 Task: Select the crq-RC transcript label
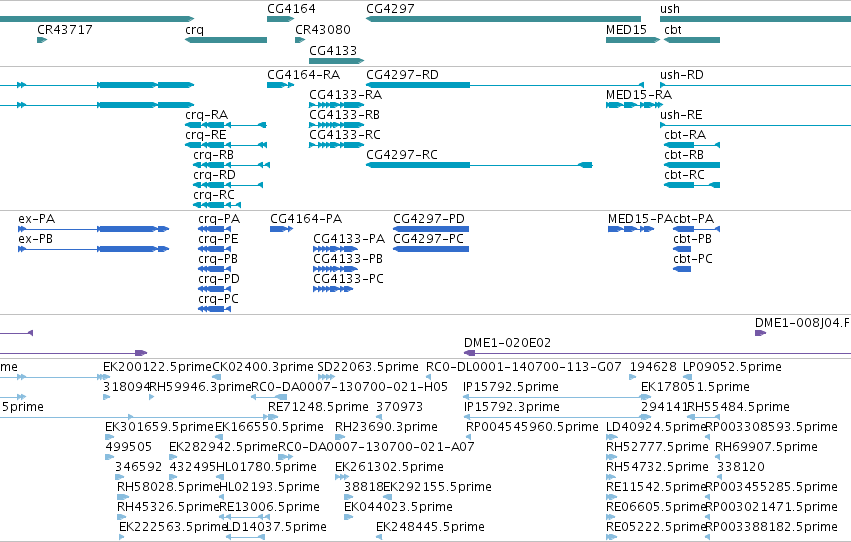(x=214, y=195)
